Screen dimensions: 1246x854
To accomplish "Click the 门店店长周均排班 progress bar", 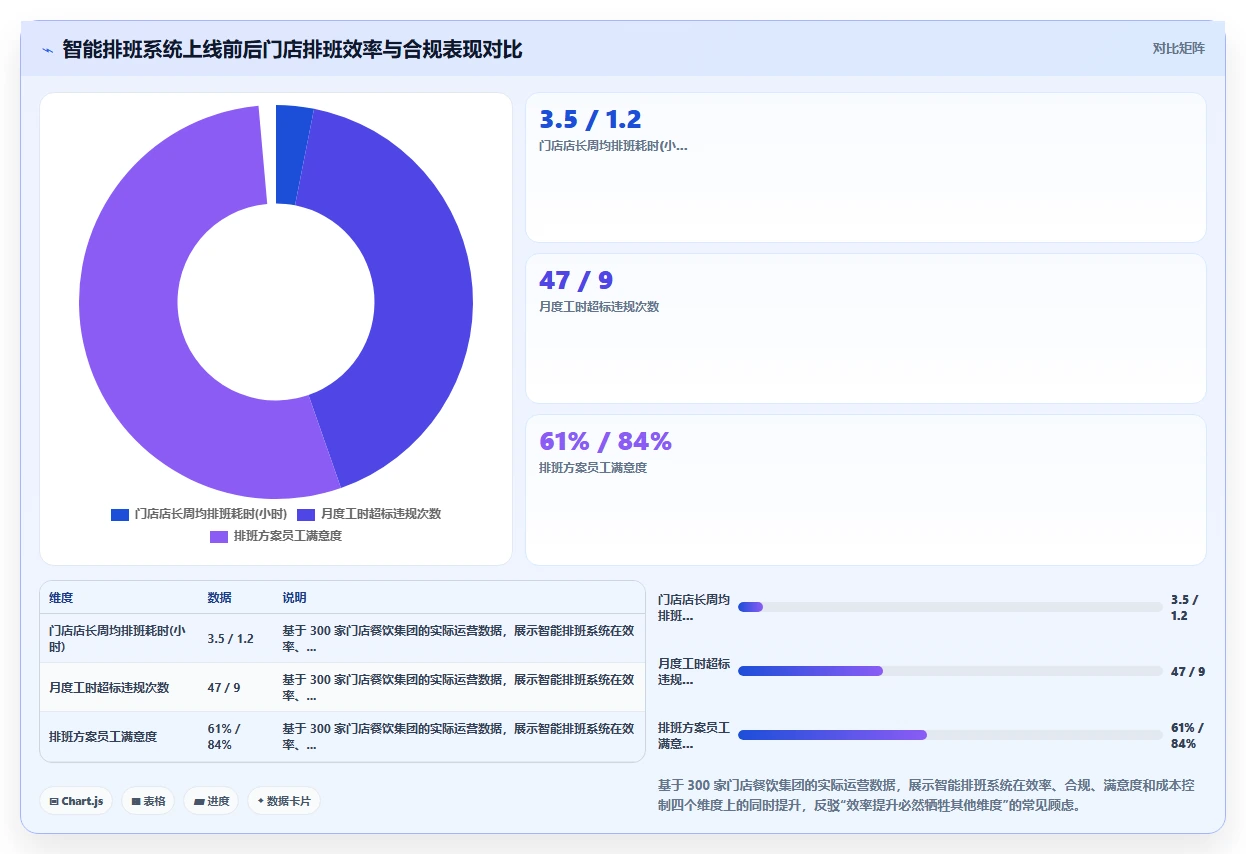I will click(x=950, y=607).
